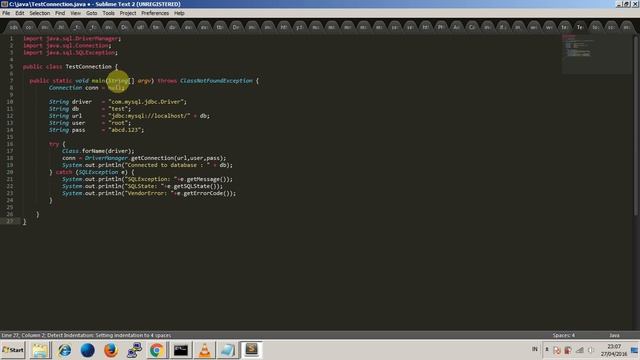Open the network computers icon in taskbar

point(134,350)
